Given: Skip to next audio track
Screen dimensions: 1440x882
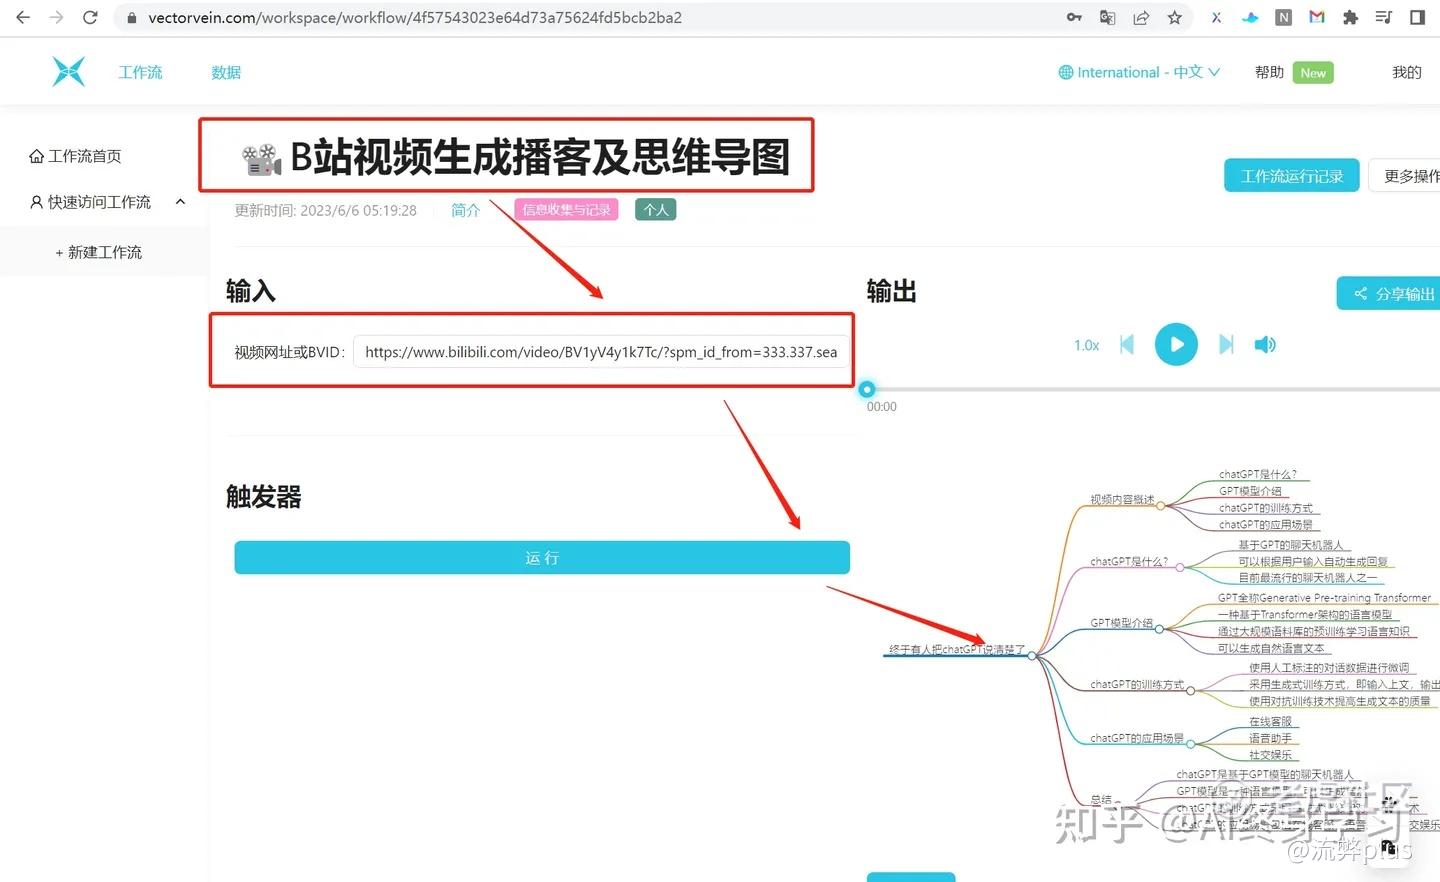Looking at the screenshot, I should [1226, 345].
